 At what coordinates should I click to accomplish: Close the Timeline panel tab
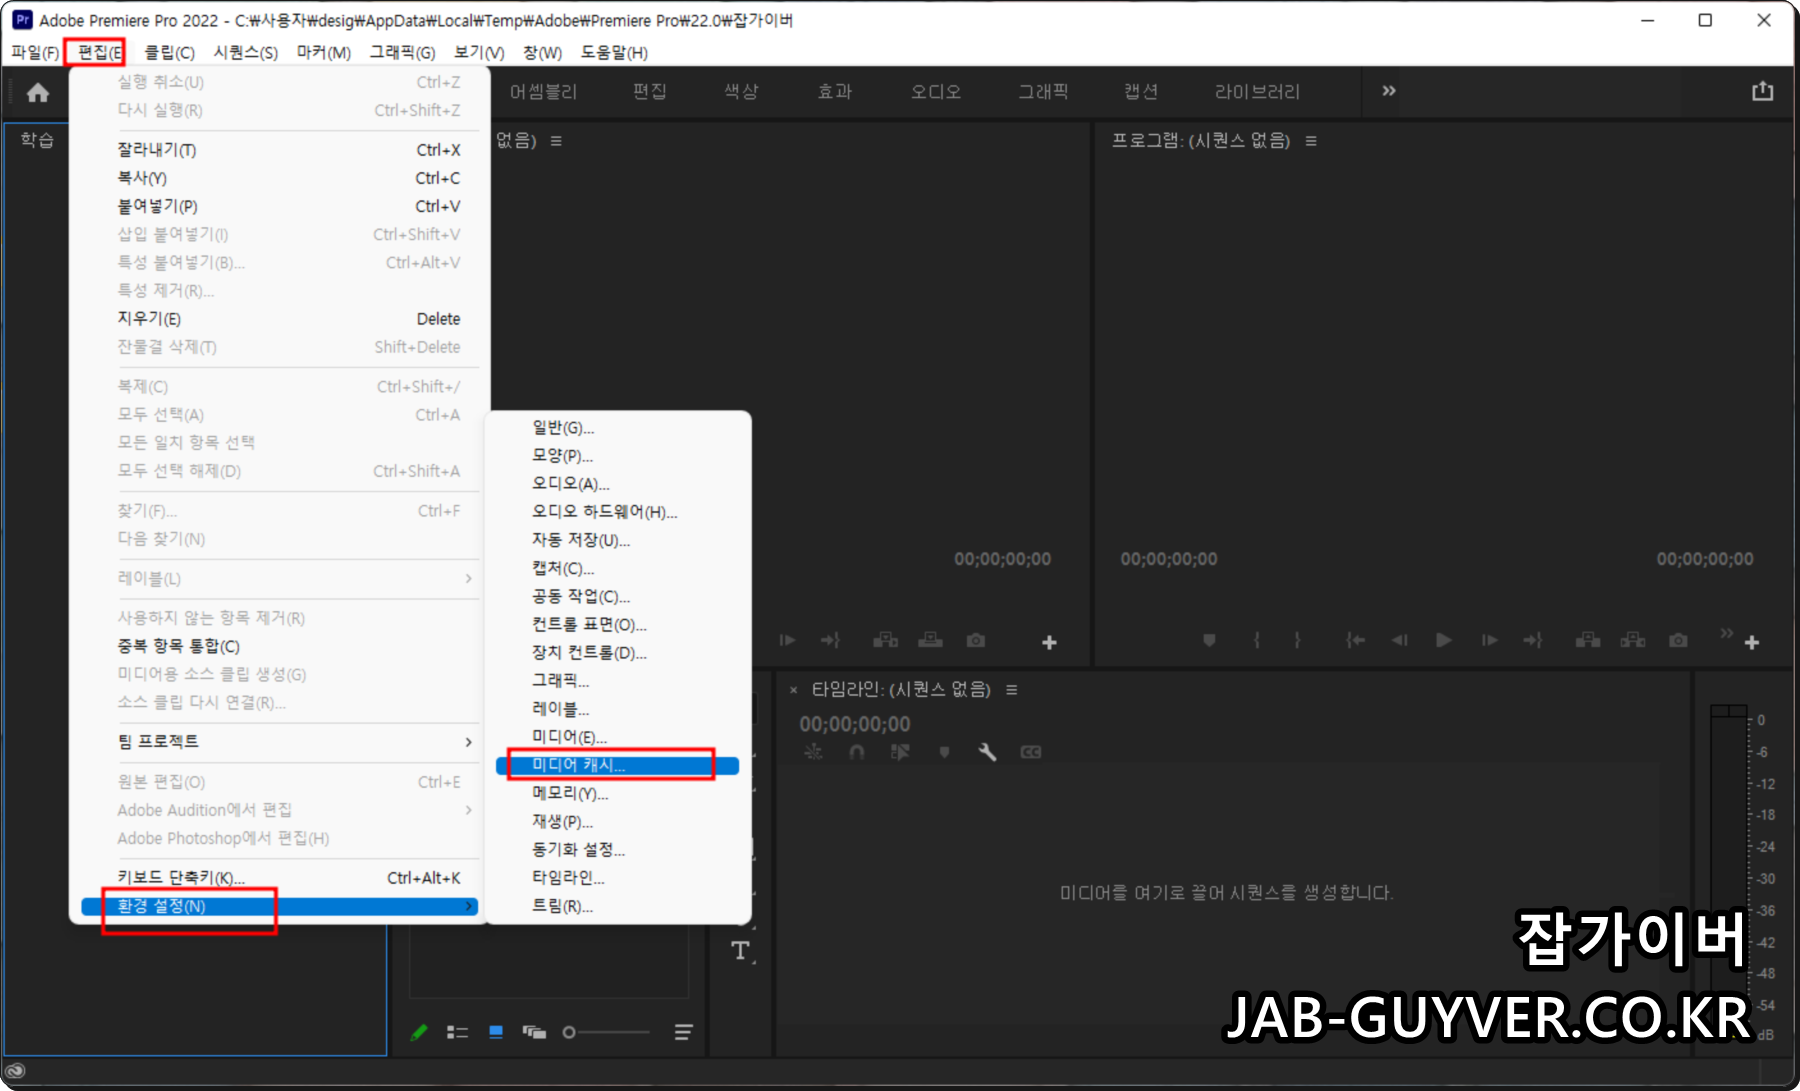[793, 690]
